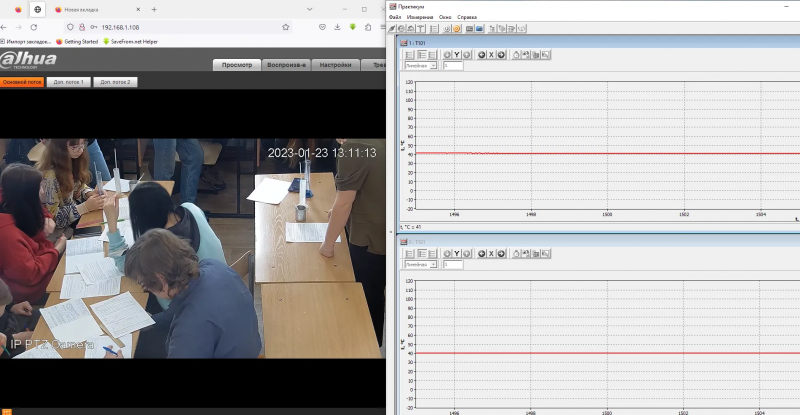Click the orange circular icon in Практикум main toolbar
Screen dimensions: 800x415
pos(457,29)
